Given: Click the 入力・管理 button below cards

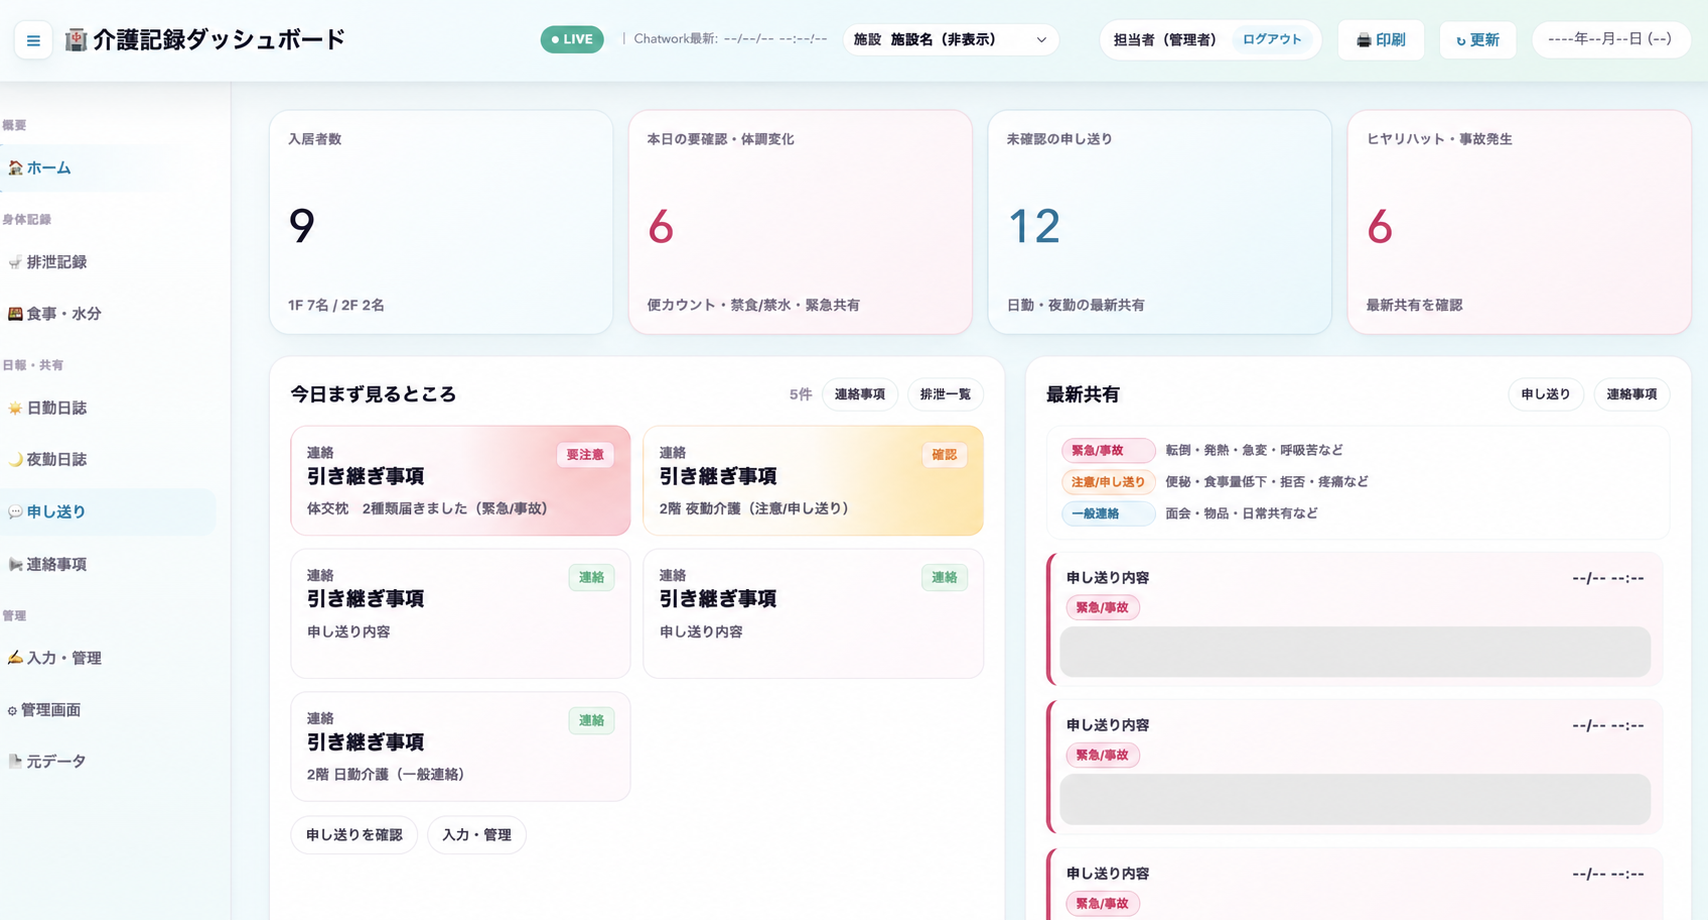Looking at the screenshot, I should coord(477,835).
